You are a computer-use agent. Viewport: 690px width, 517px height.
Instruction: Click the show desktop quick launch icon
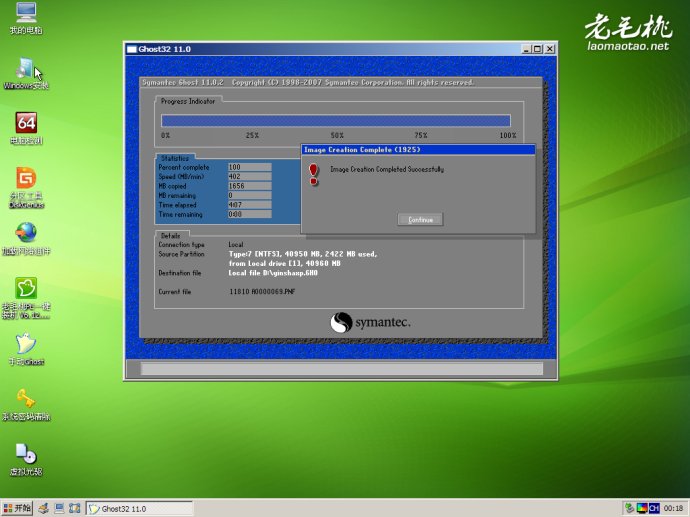(61, 508)
